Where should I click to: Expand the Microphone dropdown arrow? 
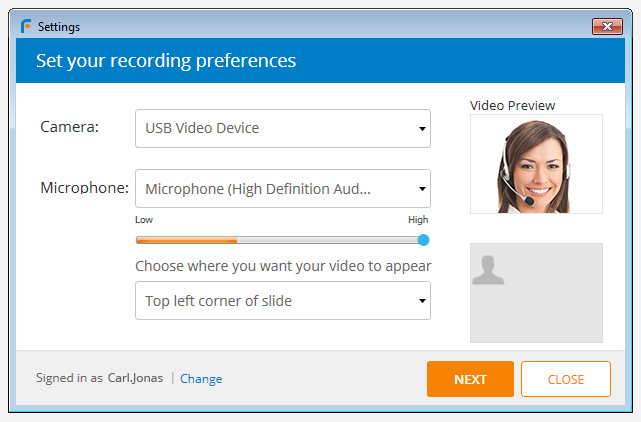click(x=422, y=188)
